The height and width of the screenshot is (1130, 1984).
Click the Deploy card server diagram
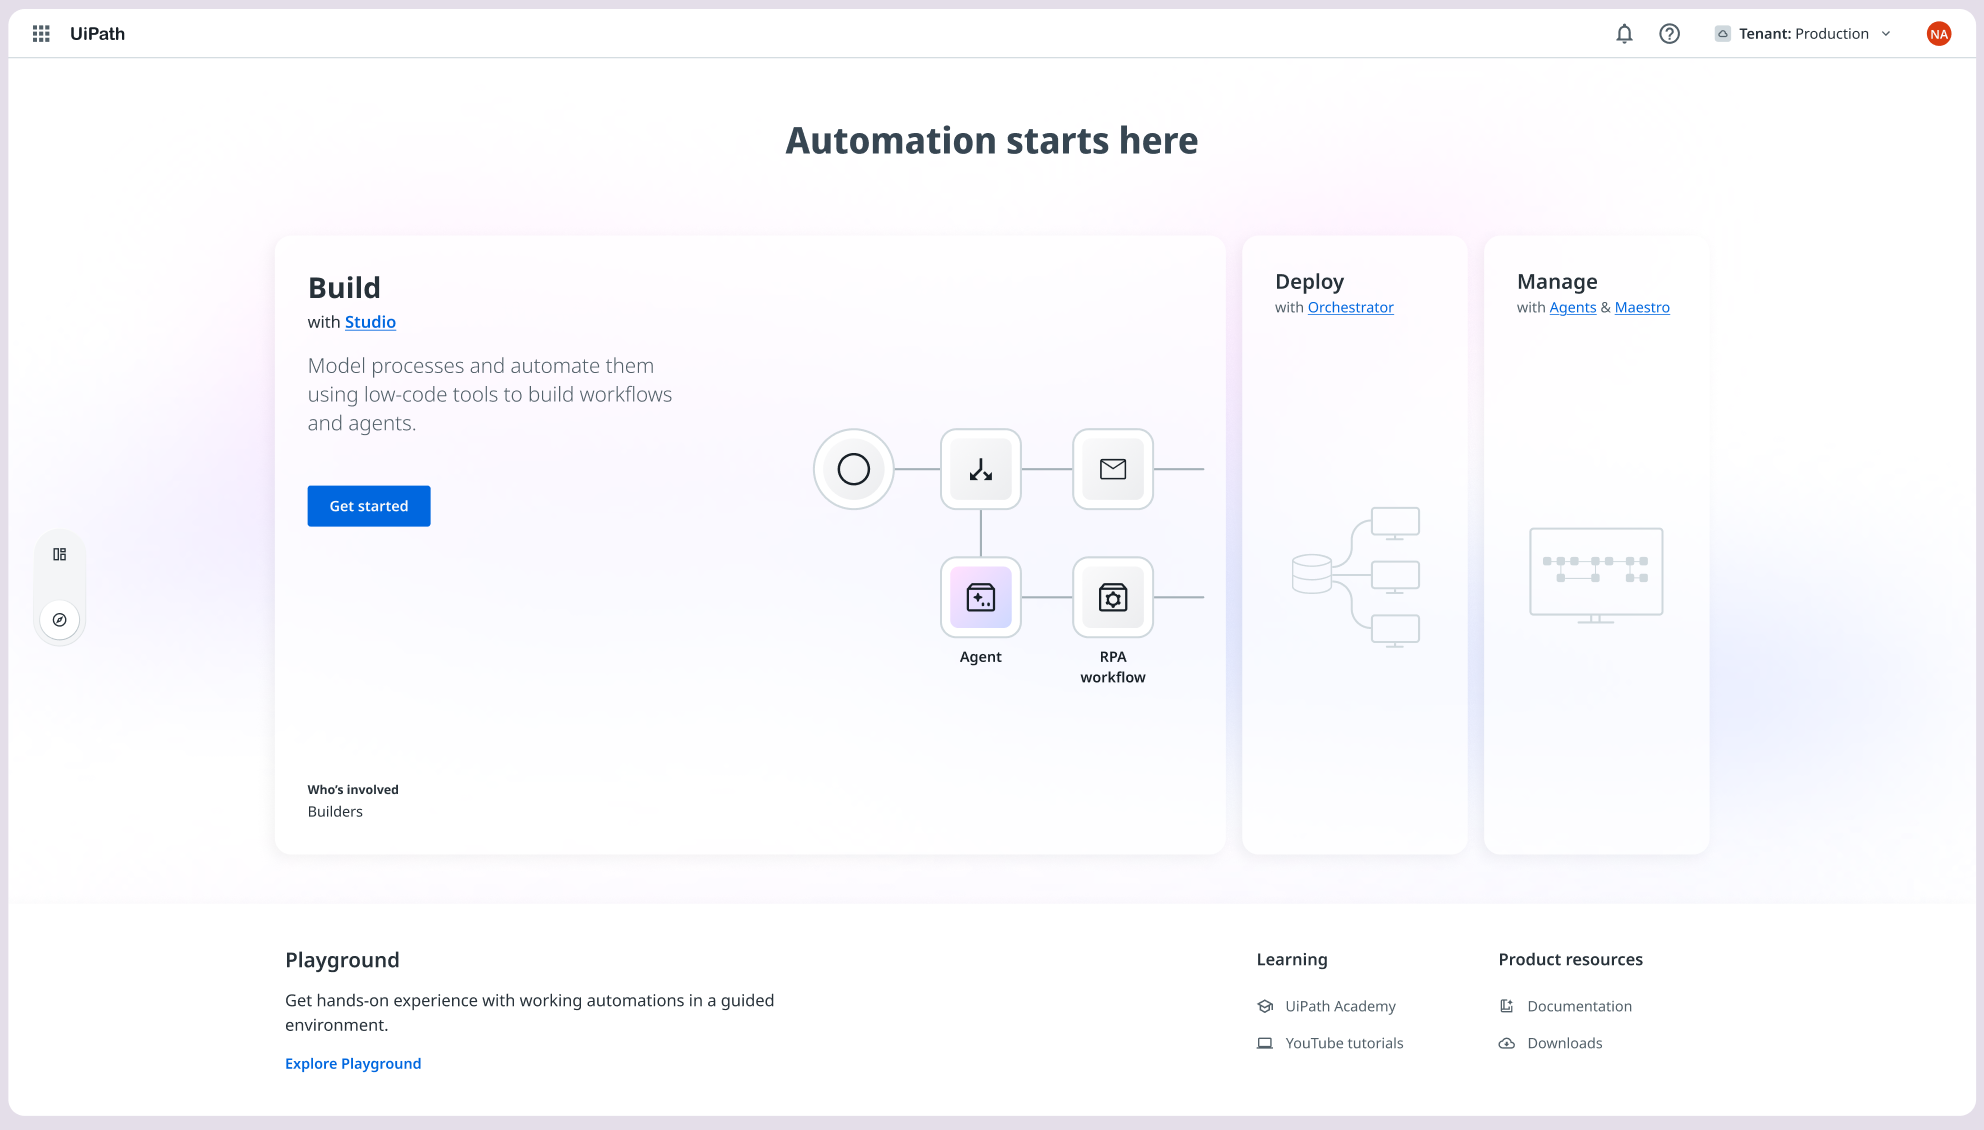click(1356, 577)
